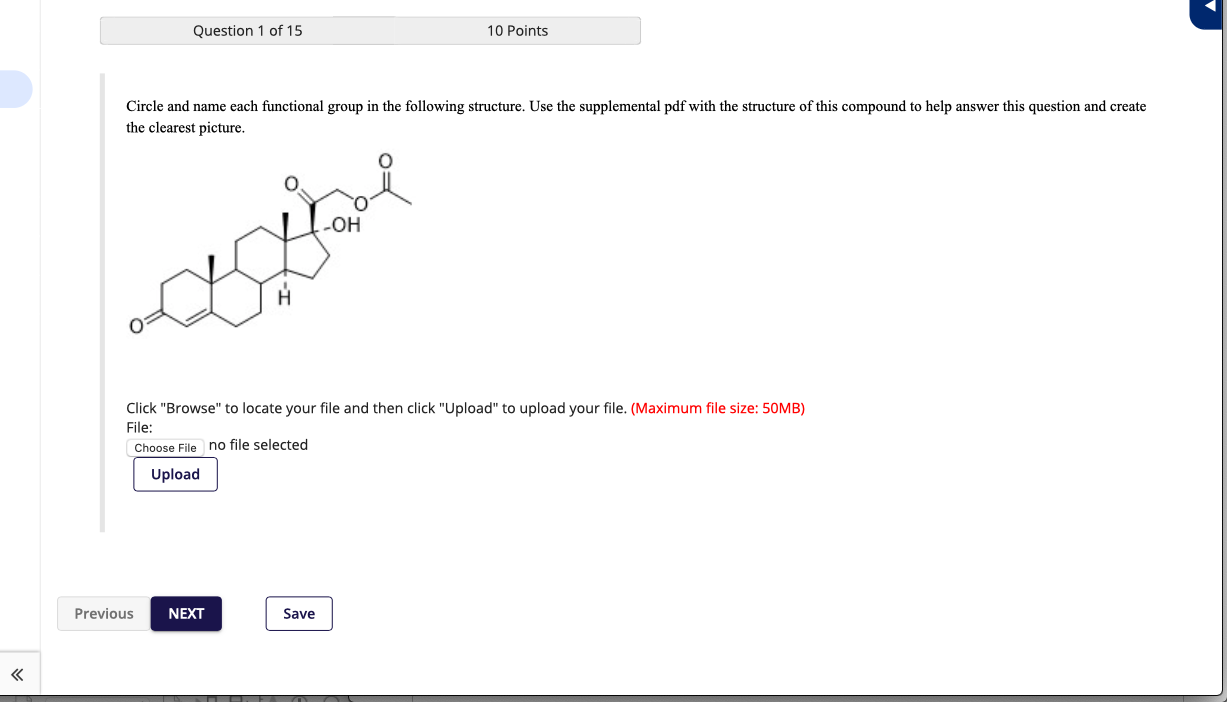Click the 10 Points label
Screen dimensions: 1227x702
(x=517, y=30)
